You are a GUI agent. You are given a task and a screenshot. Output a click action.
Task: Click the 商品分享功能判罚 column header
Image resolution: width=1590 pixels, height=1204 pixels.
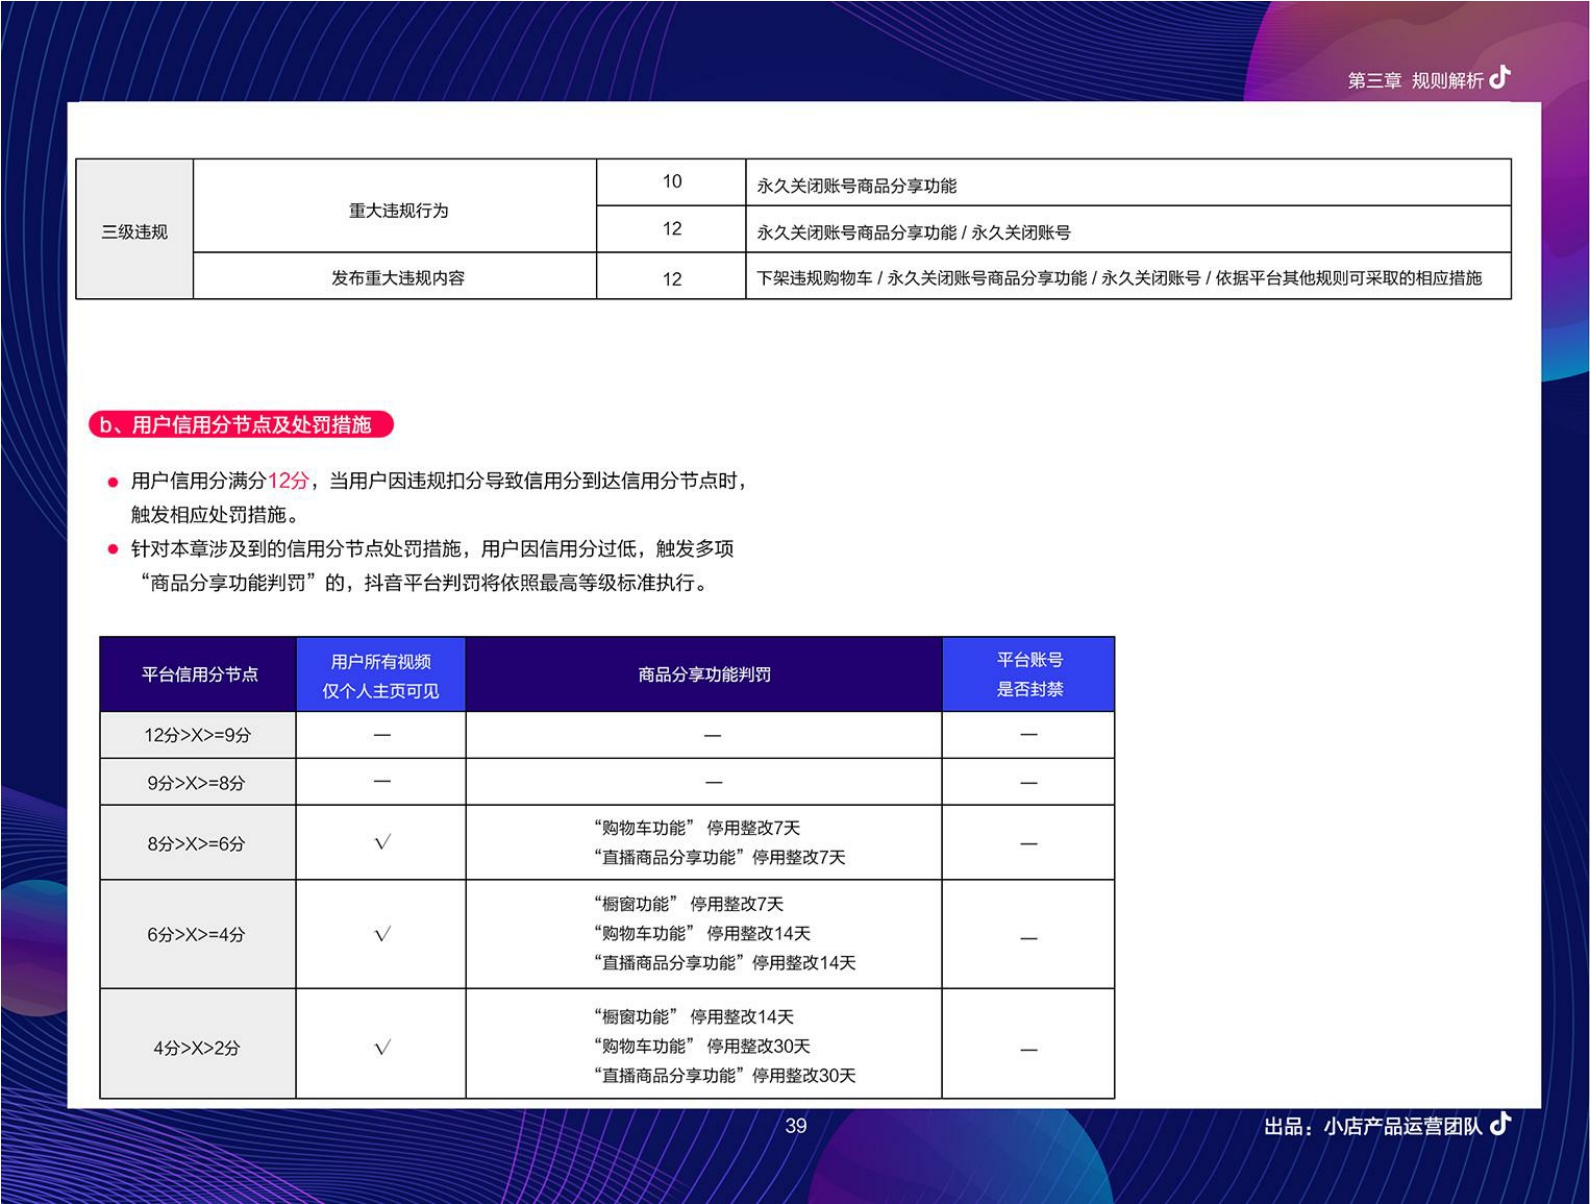click(x=704, y=675)
